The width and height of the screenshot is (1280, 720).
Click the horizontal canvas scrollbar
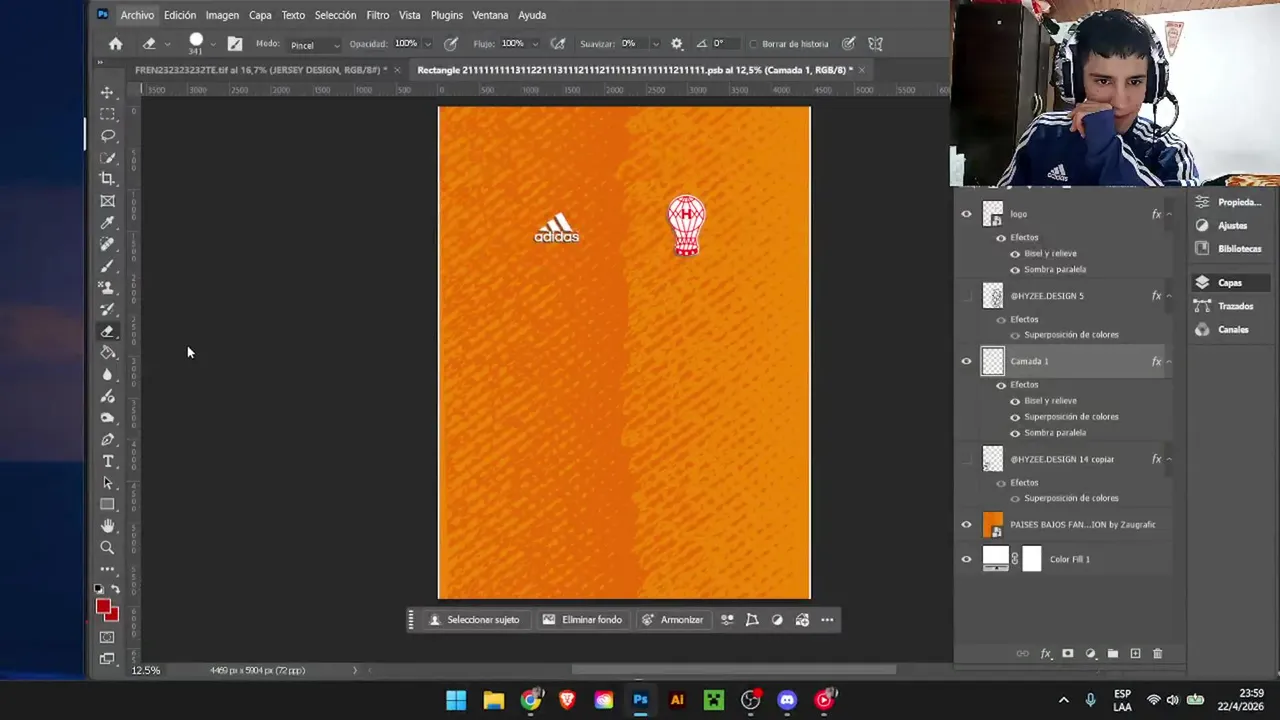733,670
